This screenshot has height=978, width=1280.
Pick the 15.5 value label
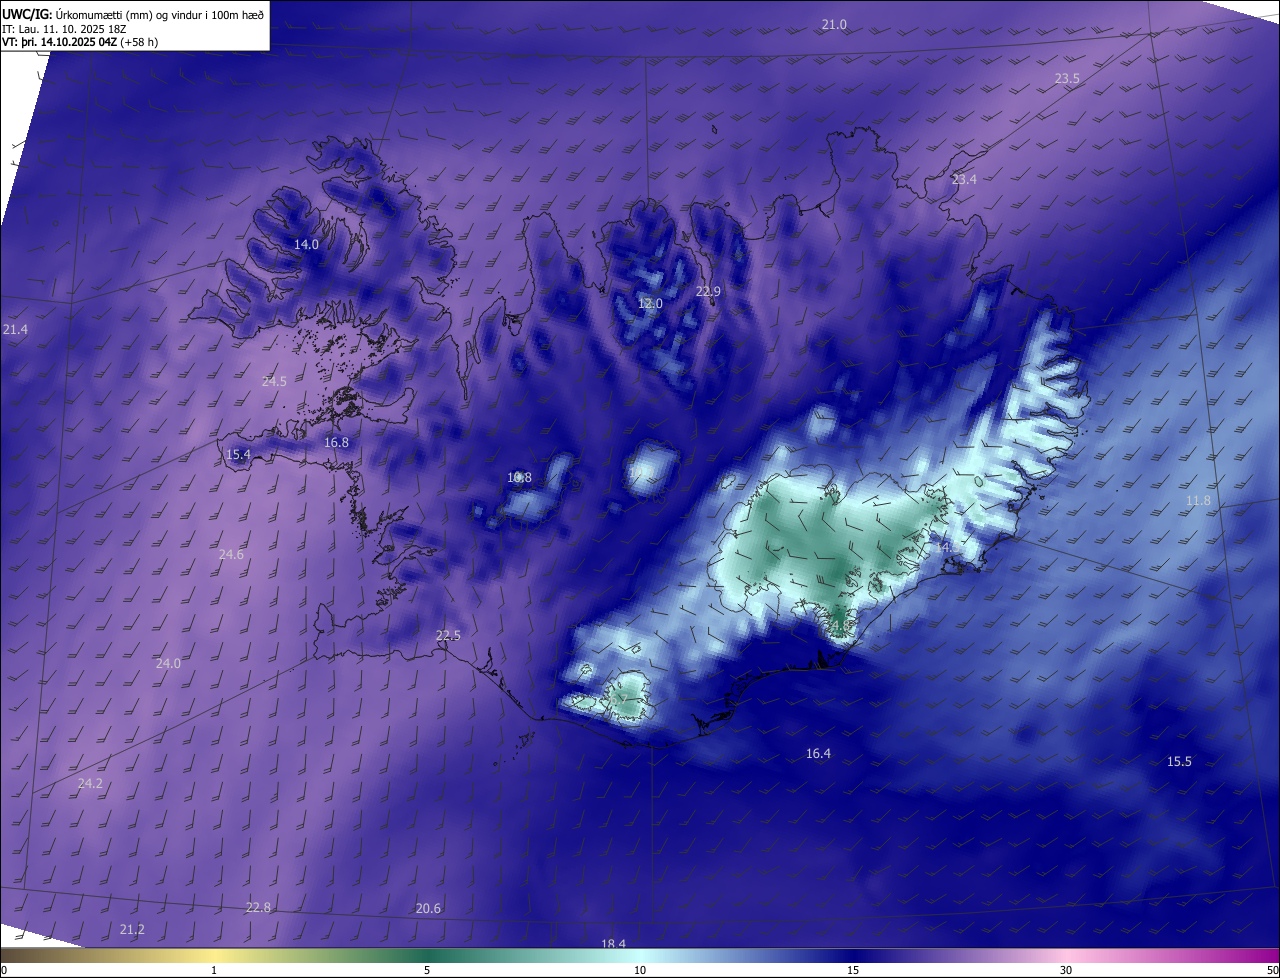[x=1179, y=761]
